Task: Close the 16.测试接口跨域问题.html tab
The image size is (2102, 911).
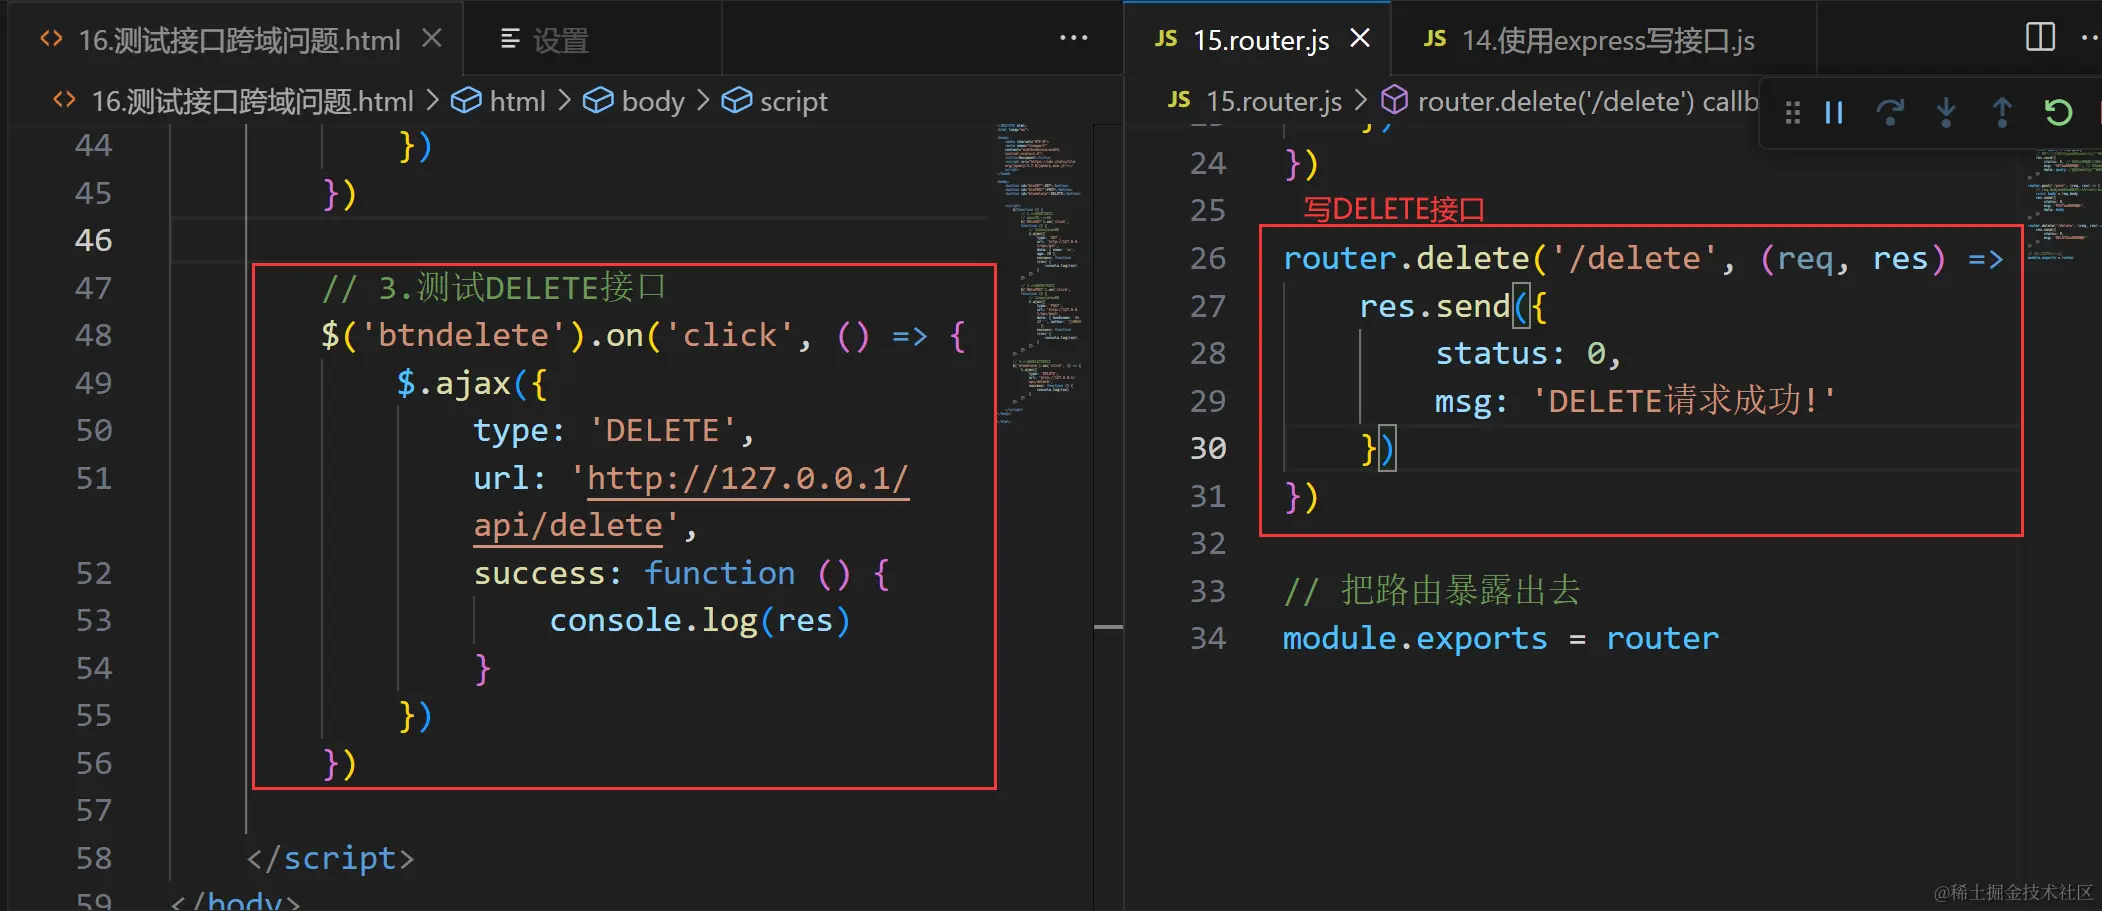Action: click(432, 39)
